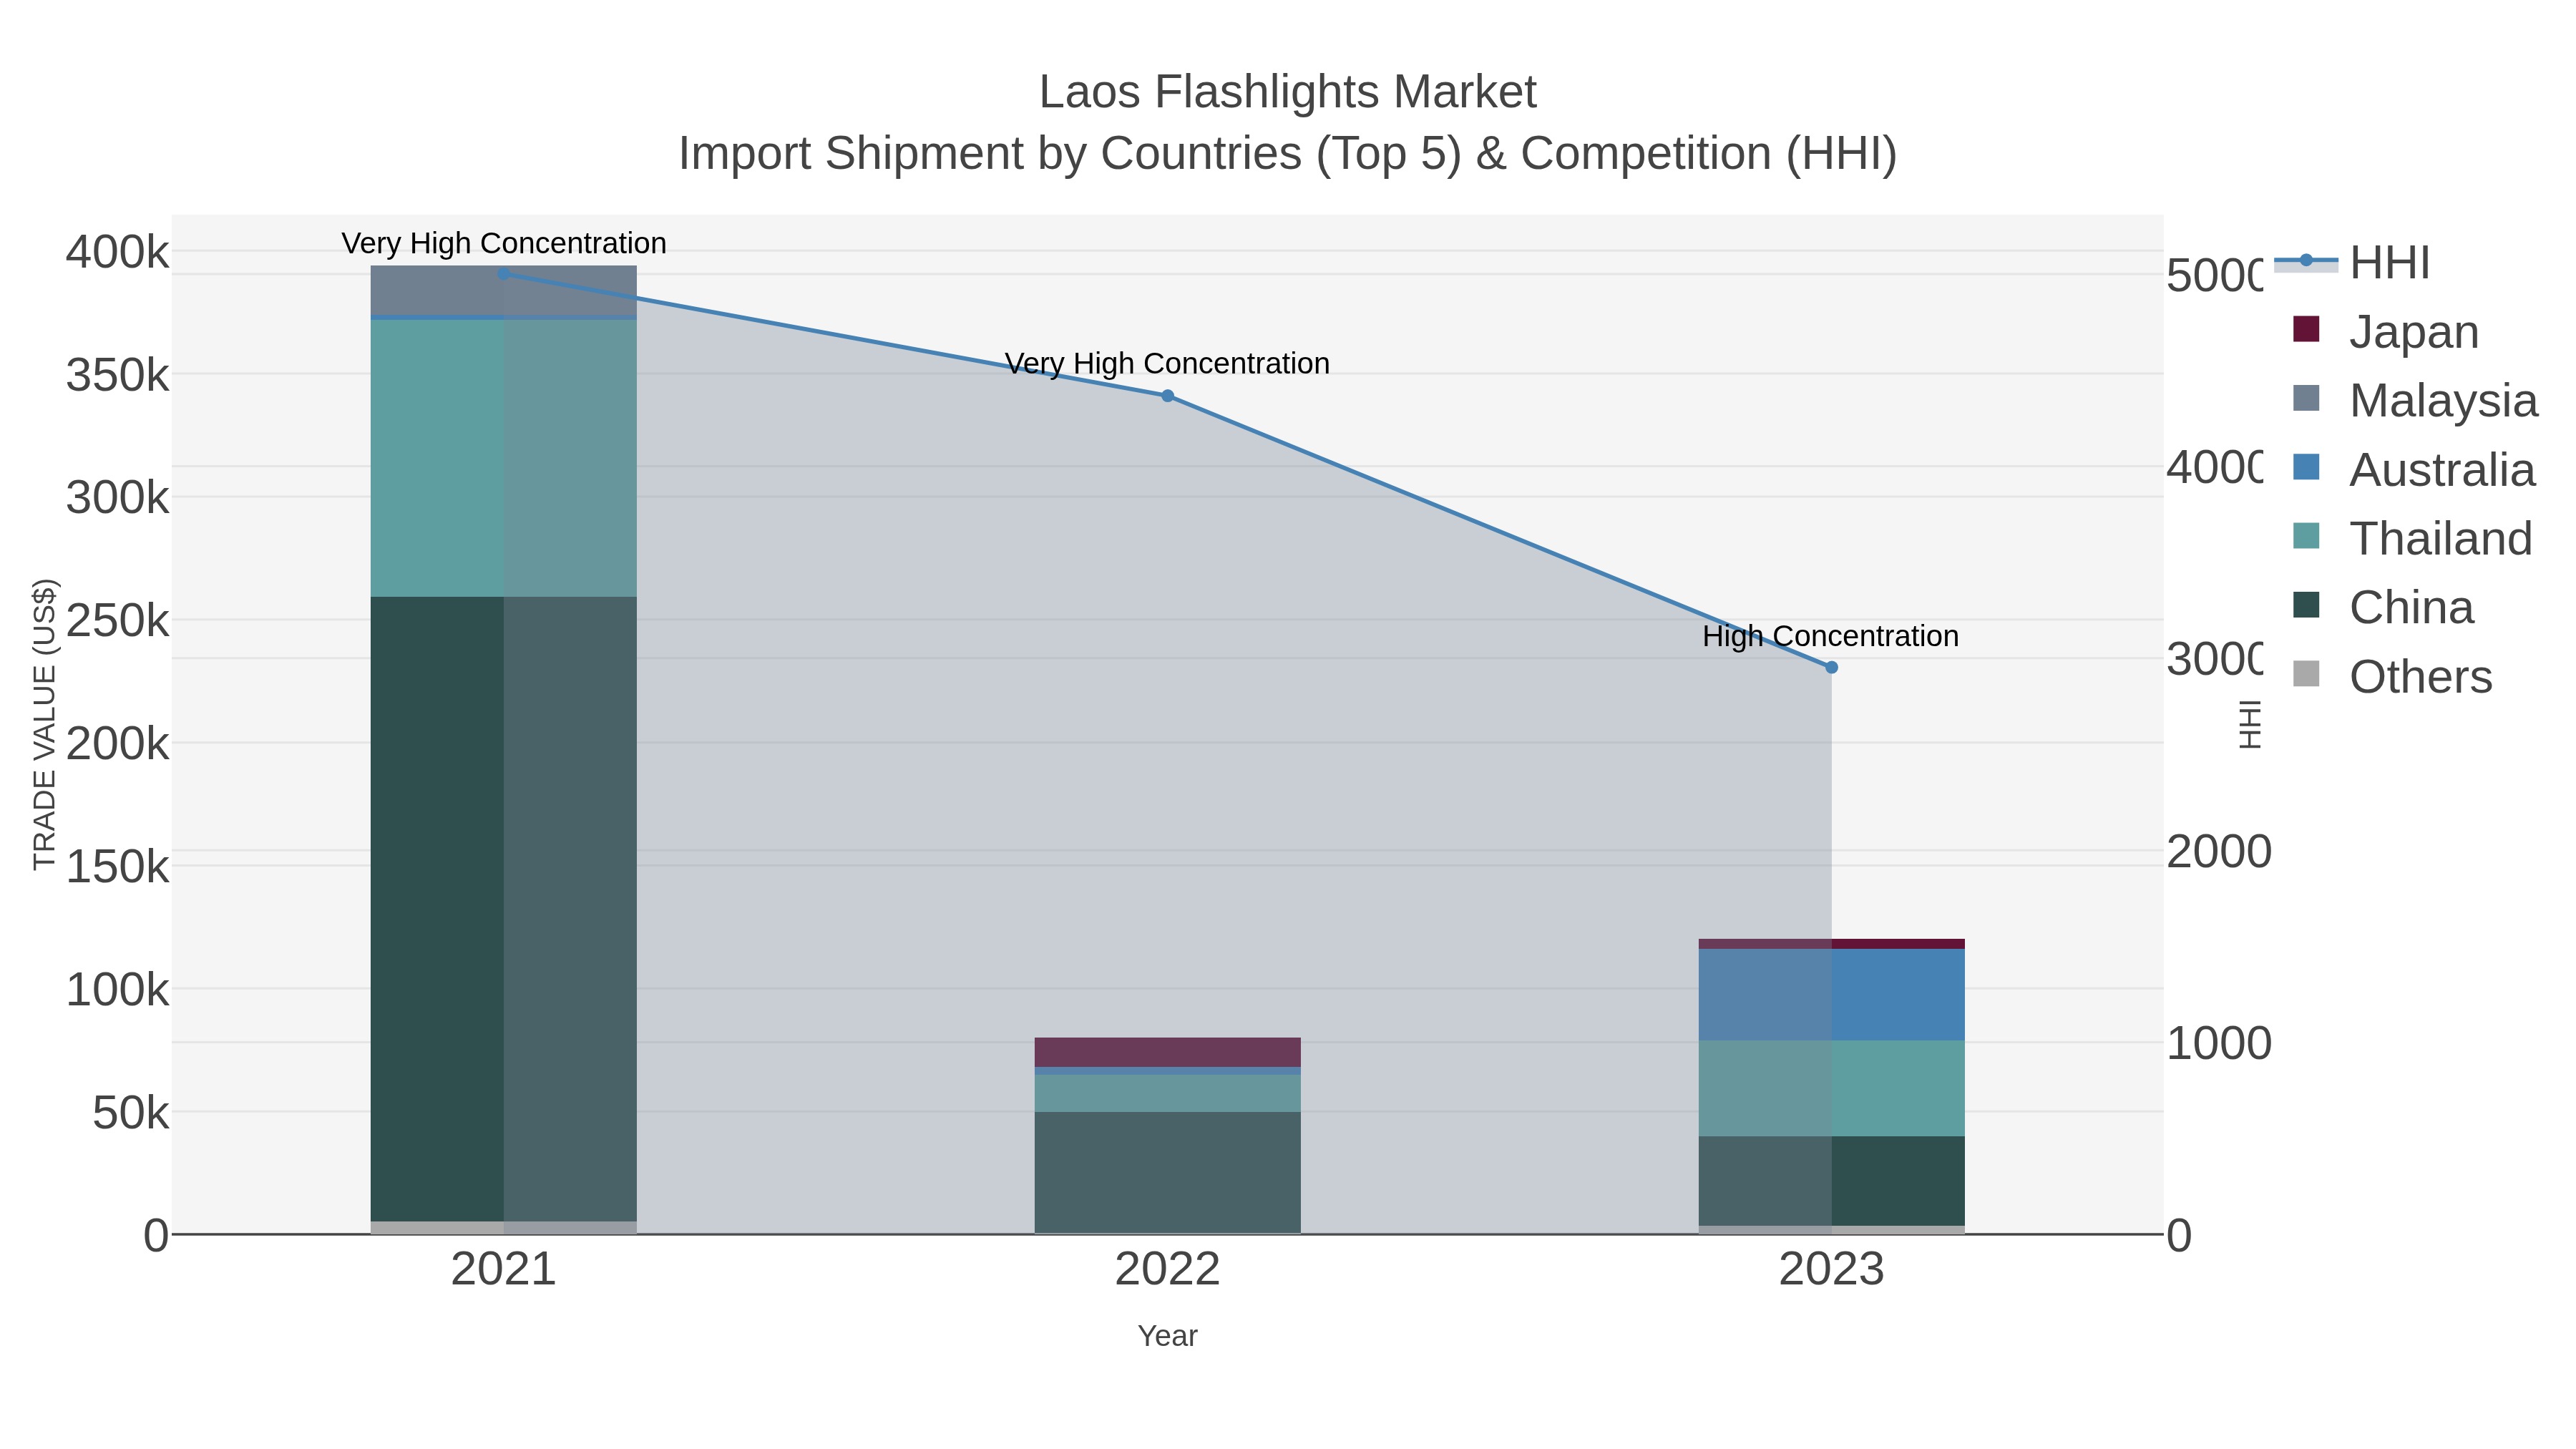Click the 2023 China bar segment
The image size is (2576, 1449).
[1831, 1181]
